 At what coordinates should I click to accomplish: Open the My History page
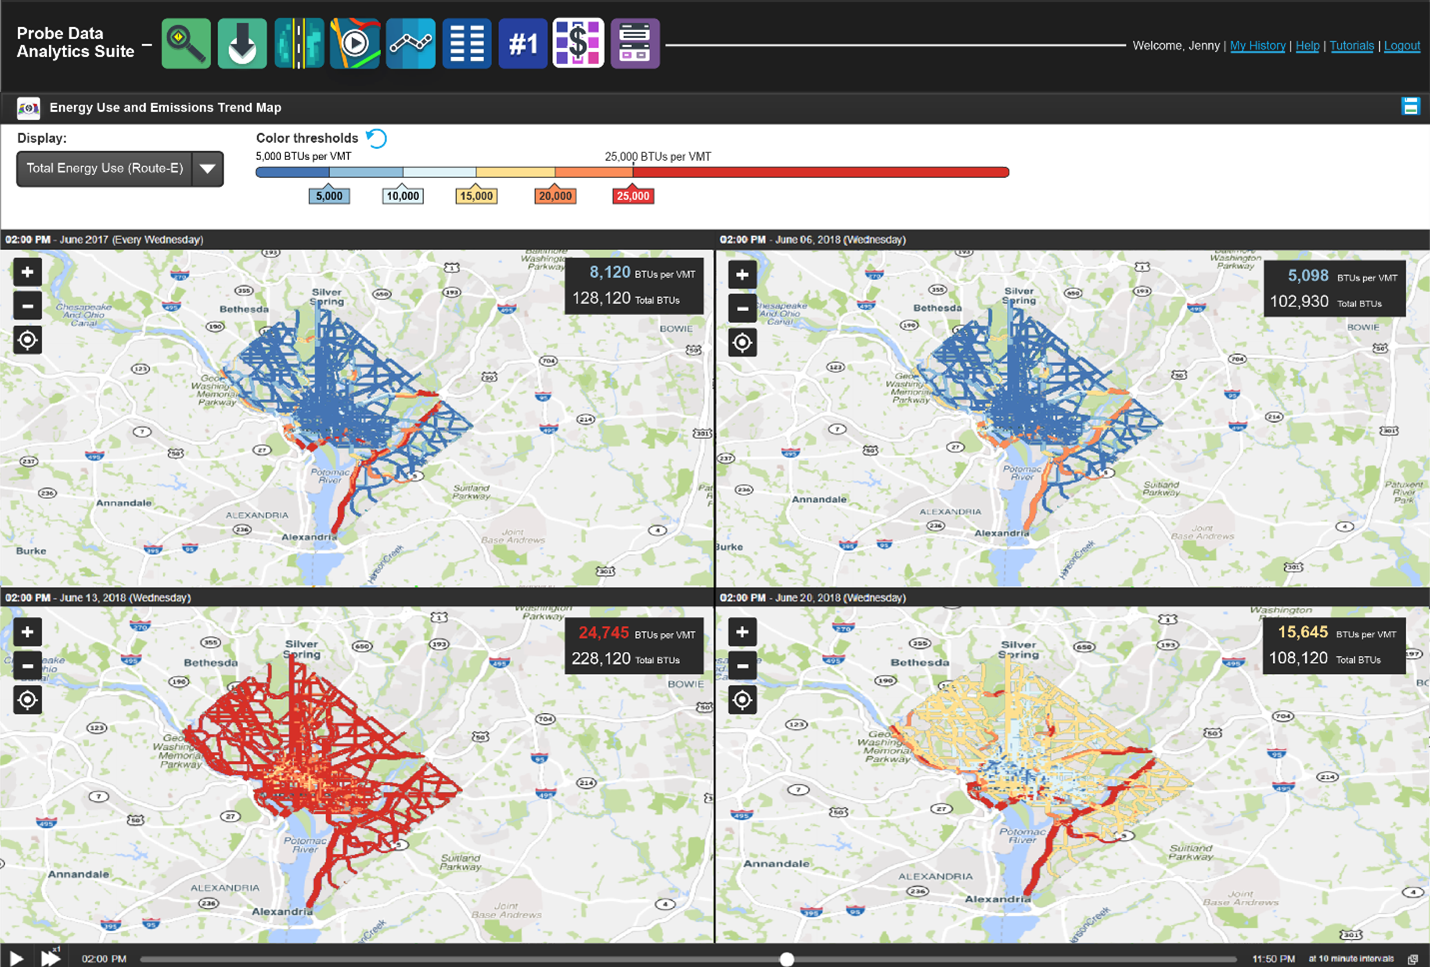tap(1258, 45)
